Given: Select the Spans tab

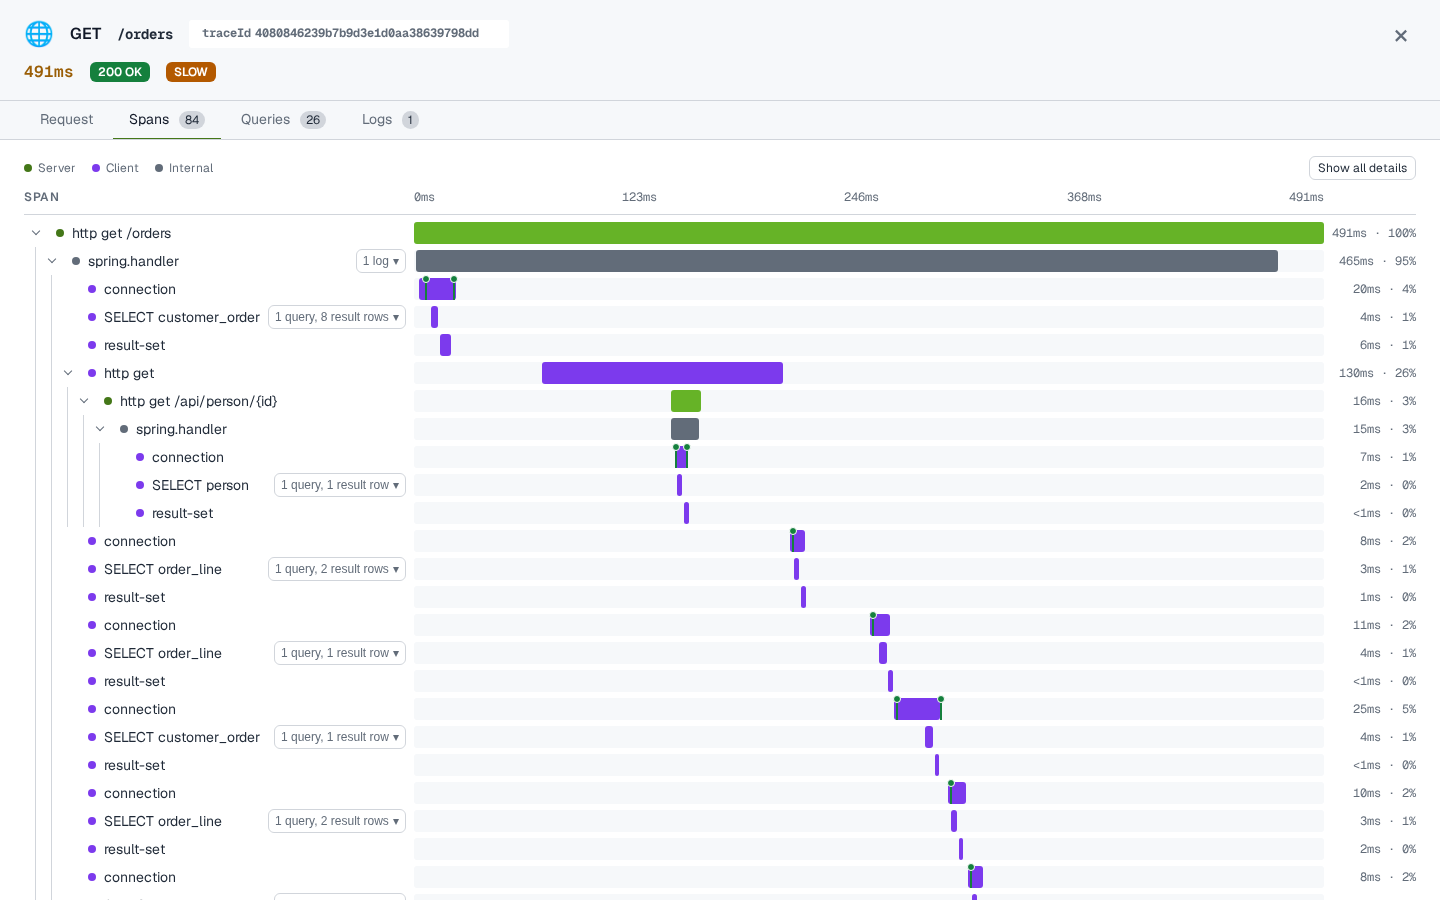Looking at the screenshot, I should tap(166, 120).
